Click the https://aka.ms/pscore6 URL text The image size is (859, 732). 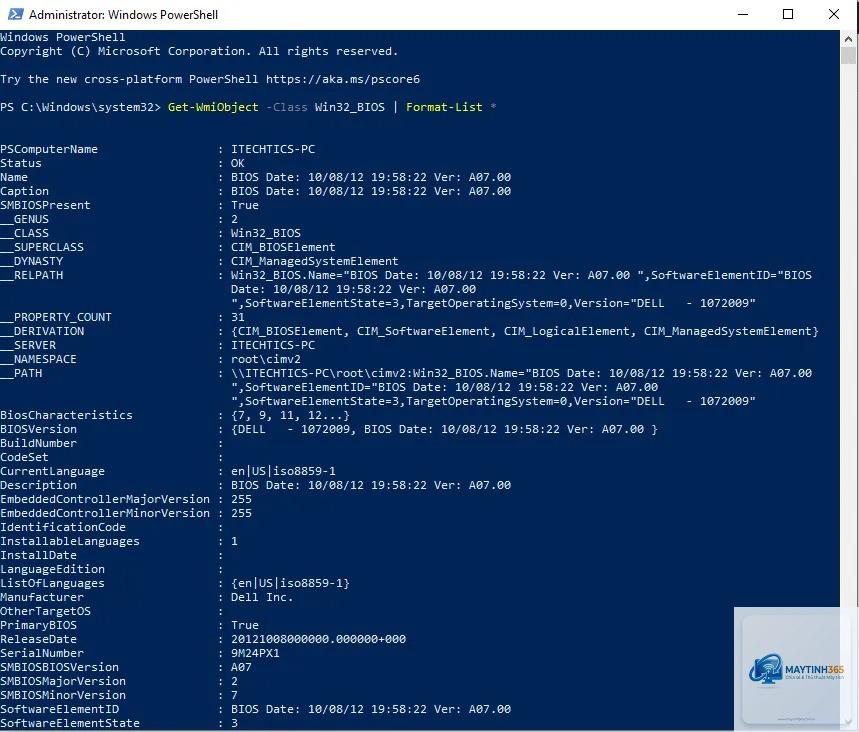(343, 79)
